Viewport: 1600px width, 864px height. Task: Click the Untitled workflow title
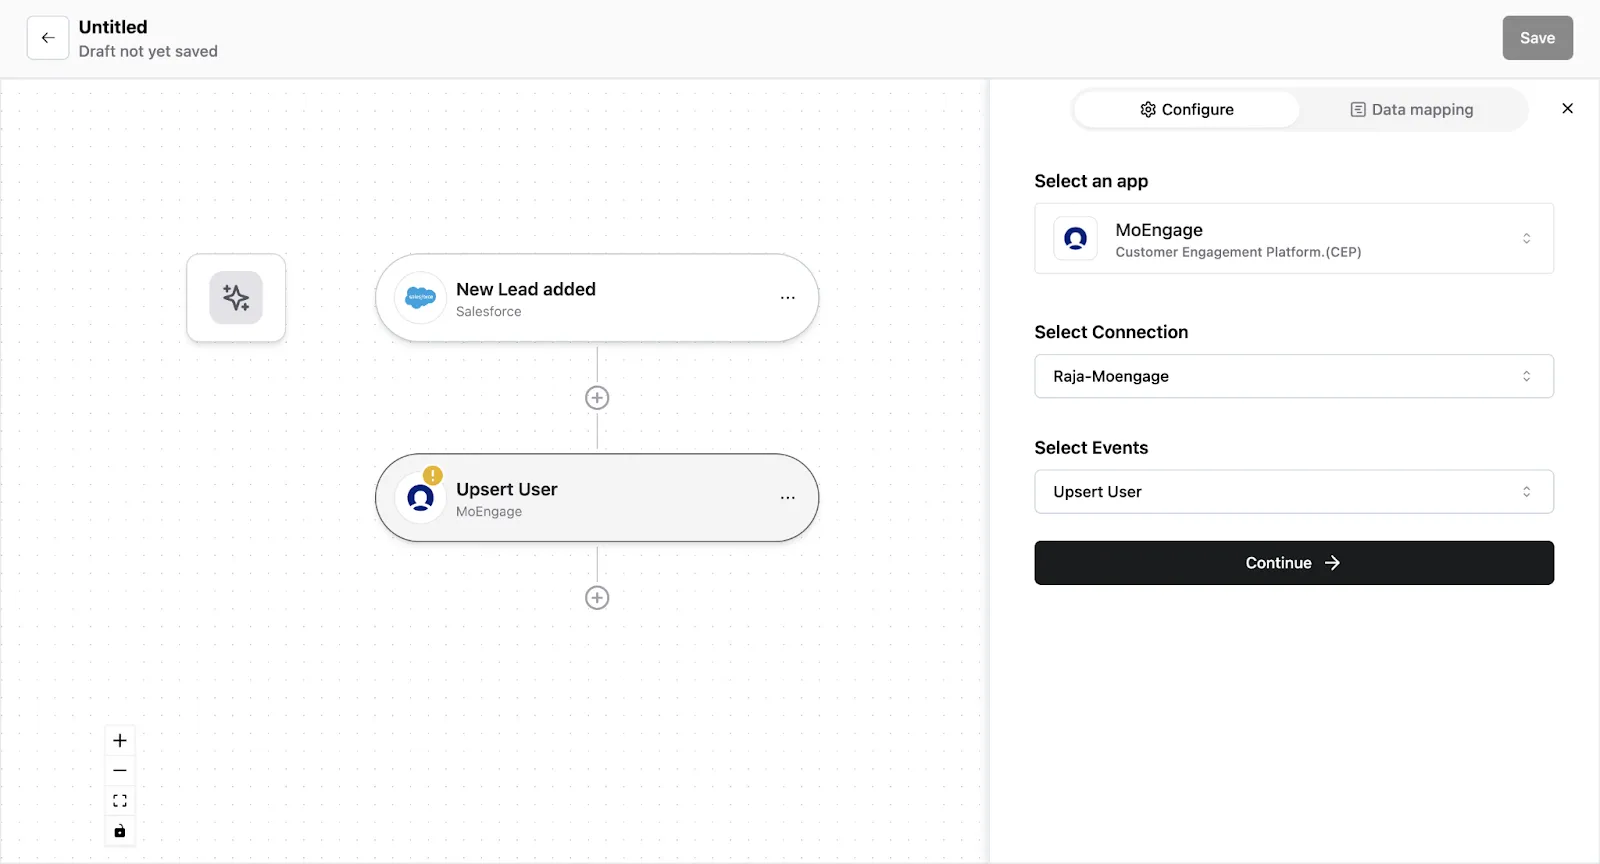pyautogui.click(x=113, y=27)
